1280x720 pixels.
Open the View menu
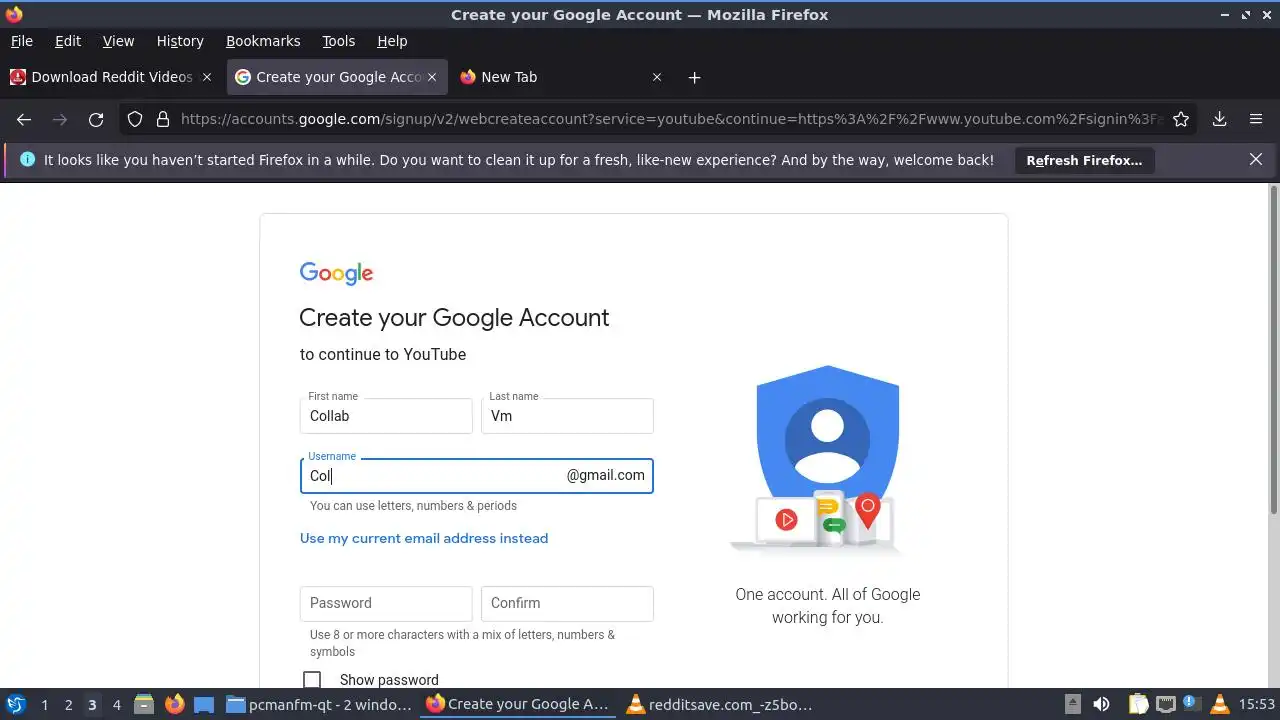click(x=118, y=41)
